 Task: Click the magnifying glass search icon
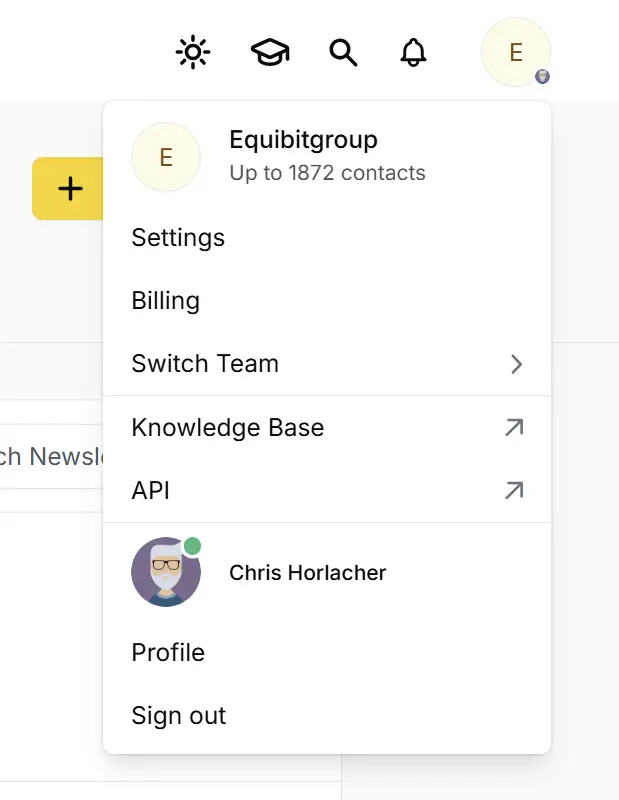[x=343, y=53]
